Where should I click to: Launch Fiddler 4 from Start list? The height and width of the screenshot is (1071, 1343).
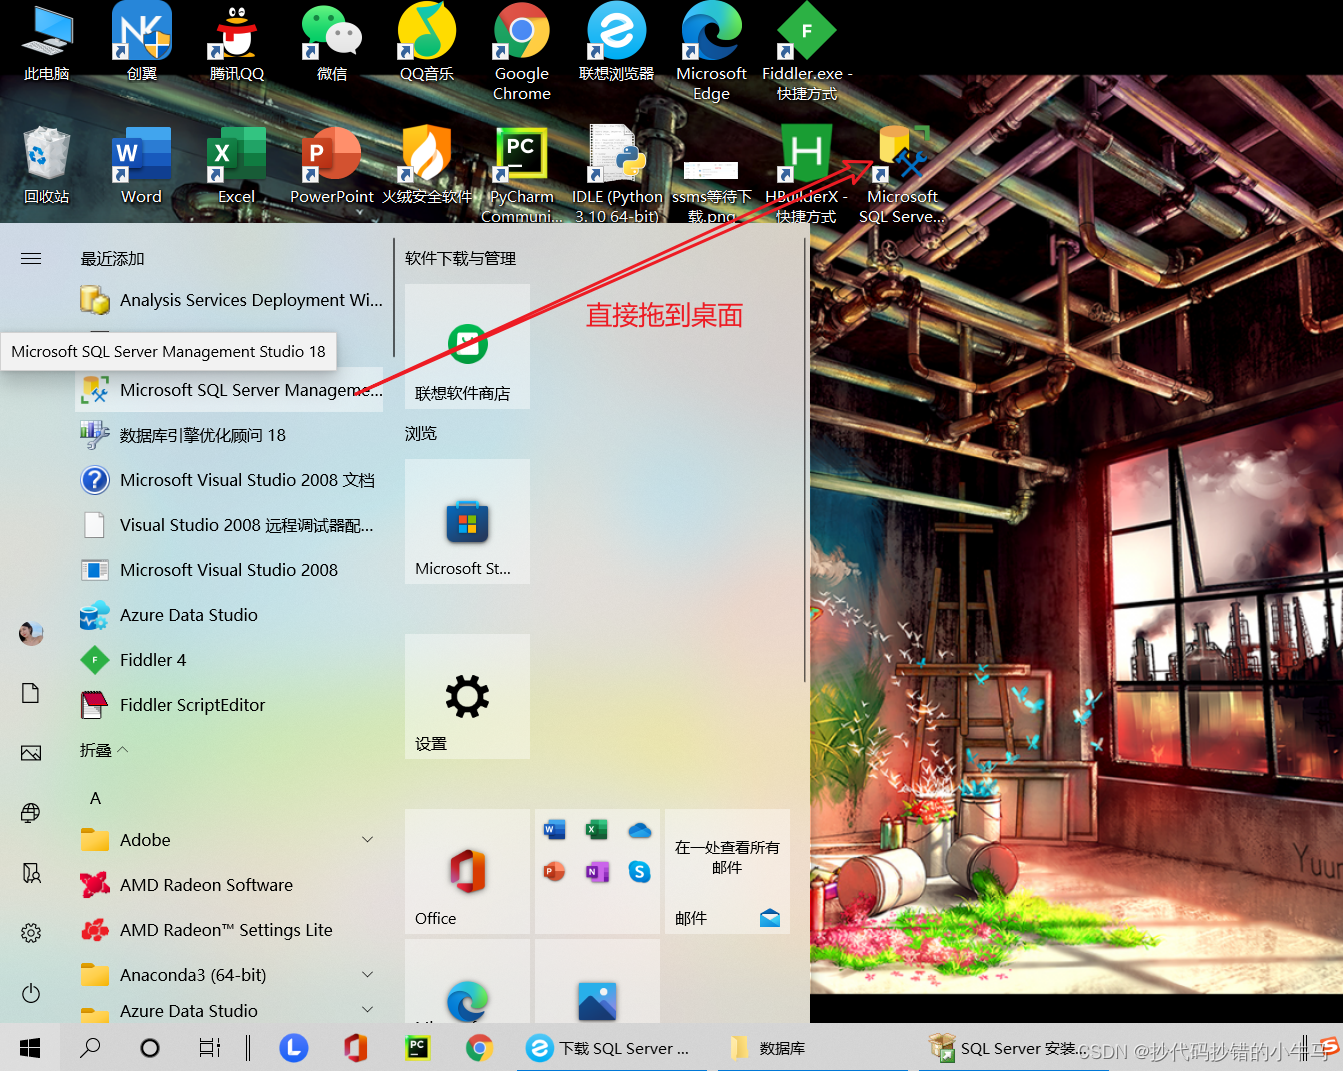click(x=230, y=660)
